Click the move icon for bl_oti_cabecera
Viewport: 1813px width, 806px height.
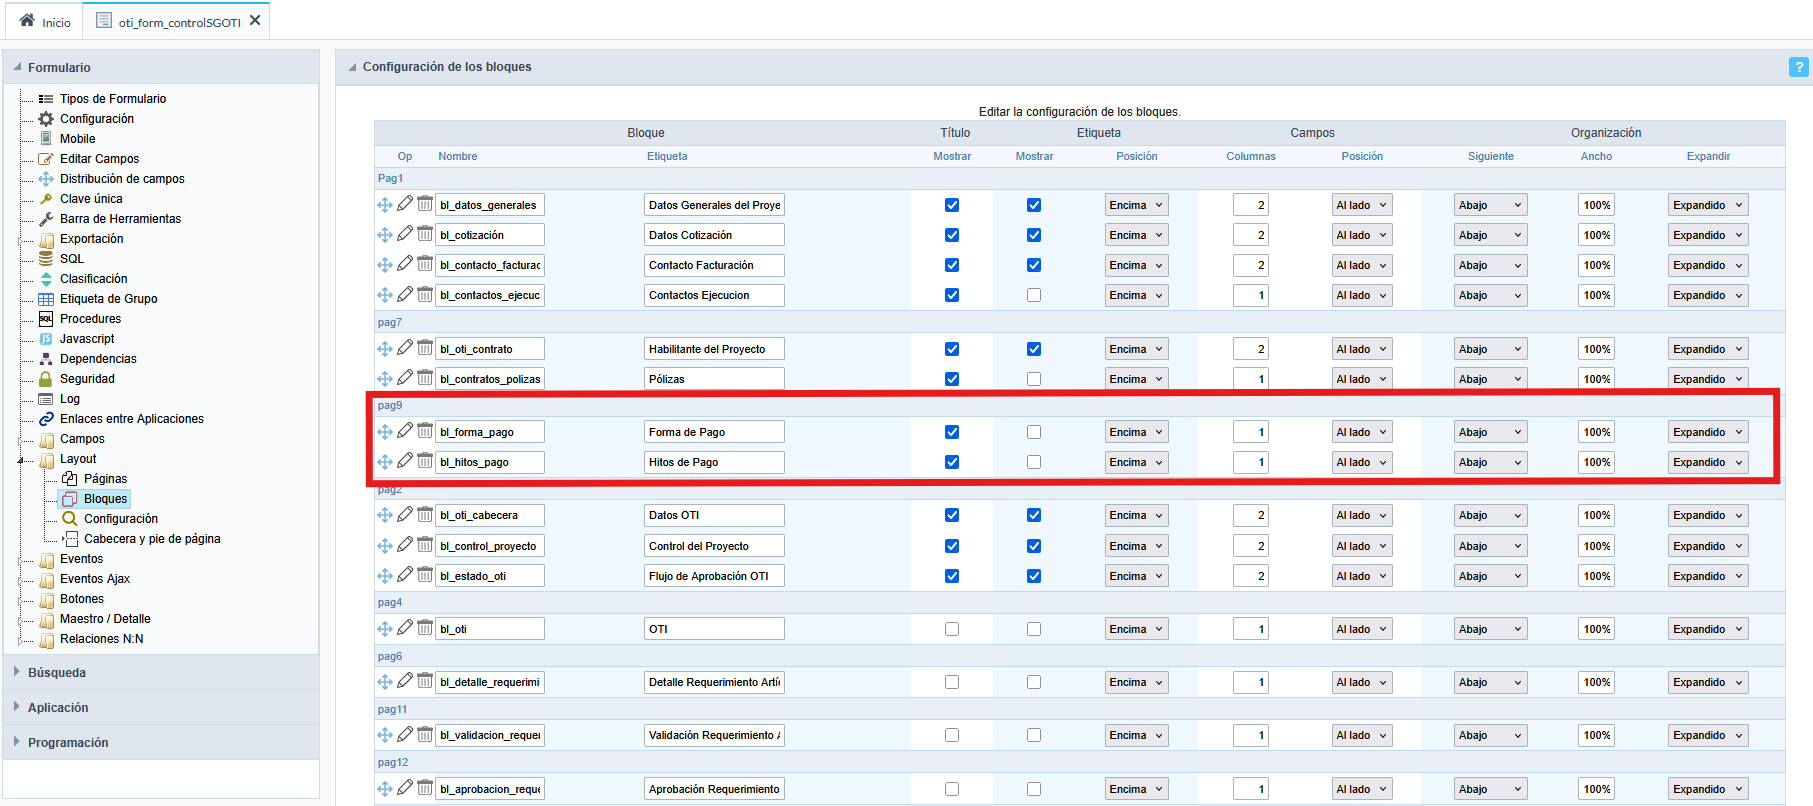coord(385,515)
